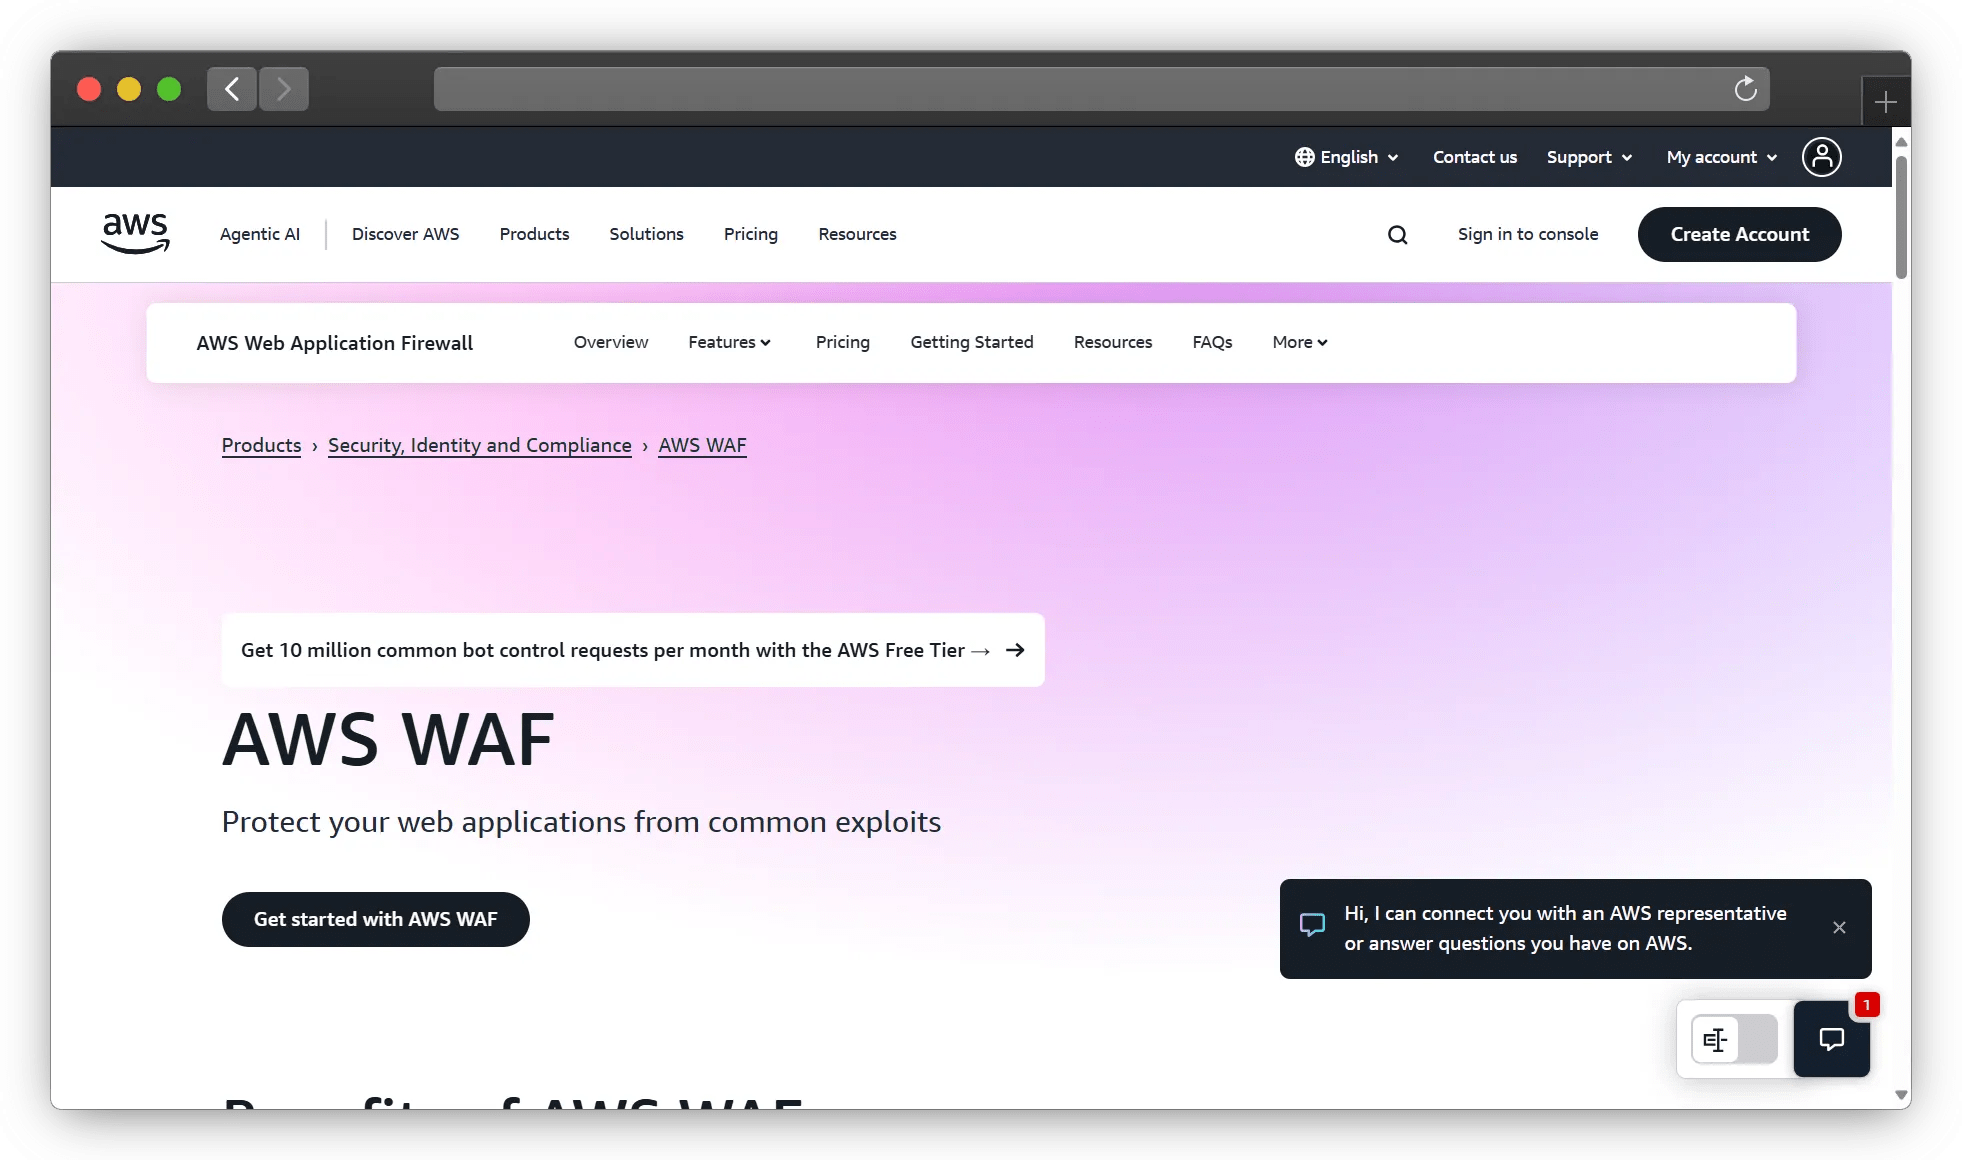
Task: Dismiss the AWS representative chat popup
Action: [x=1839, y=928]
